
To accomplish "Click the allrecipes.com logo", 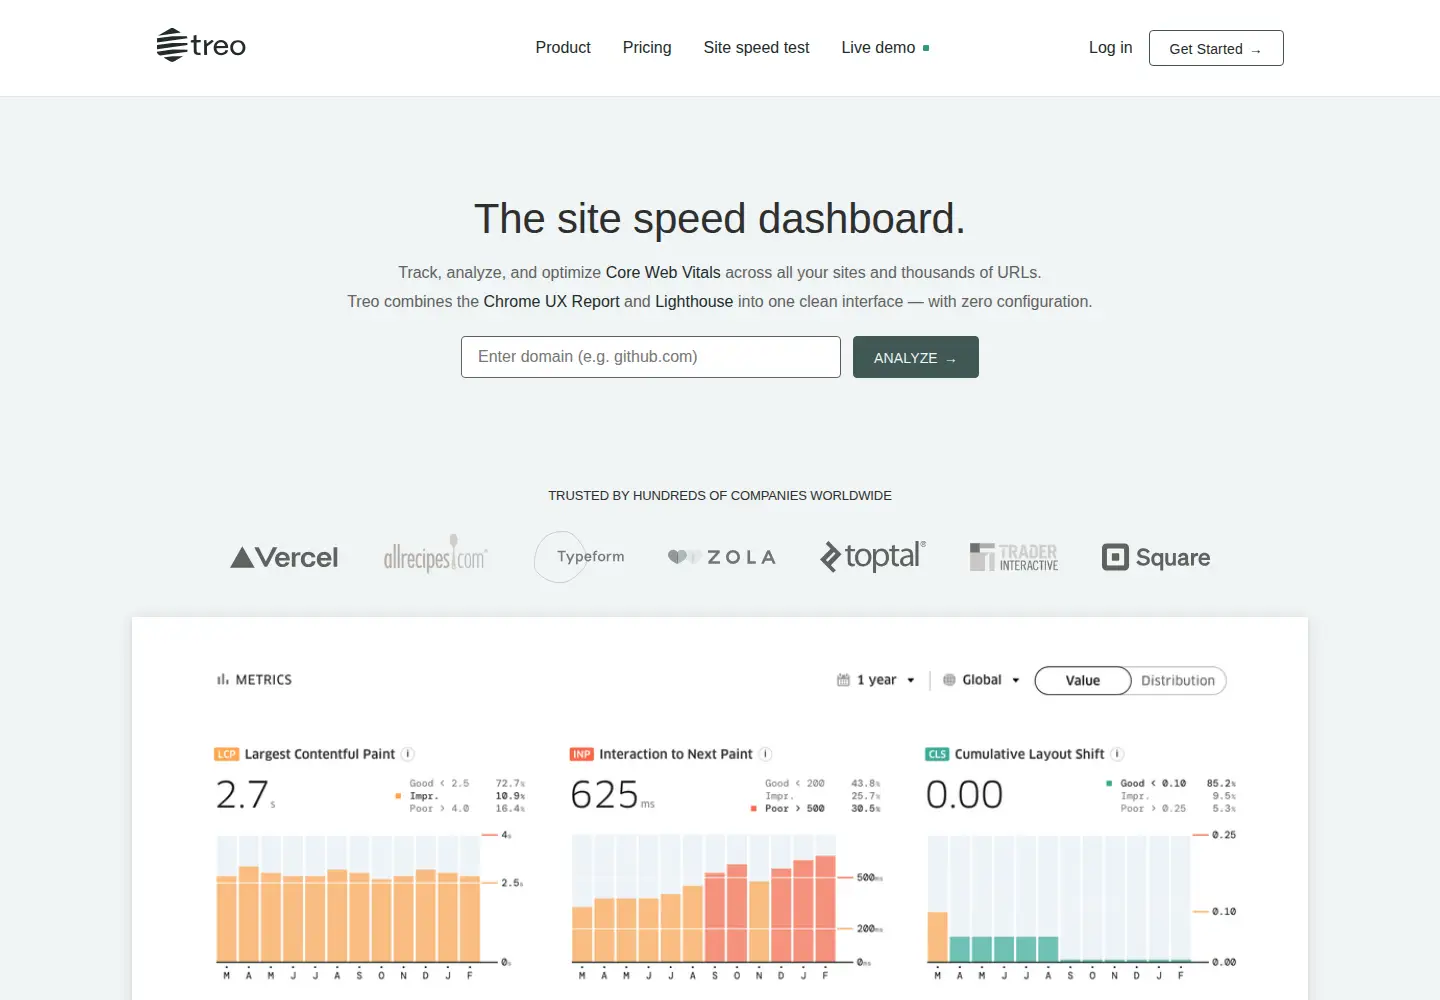I will [436, 555].
